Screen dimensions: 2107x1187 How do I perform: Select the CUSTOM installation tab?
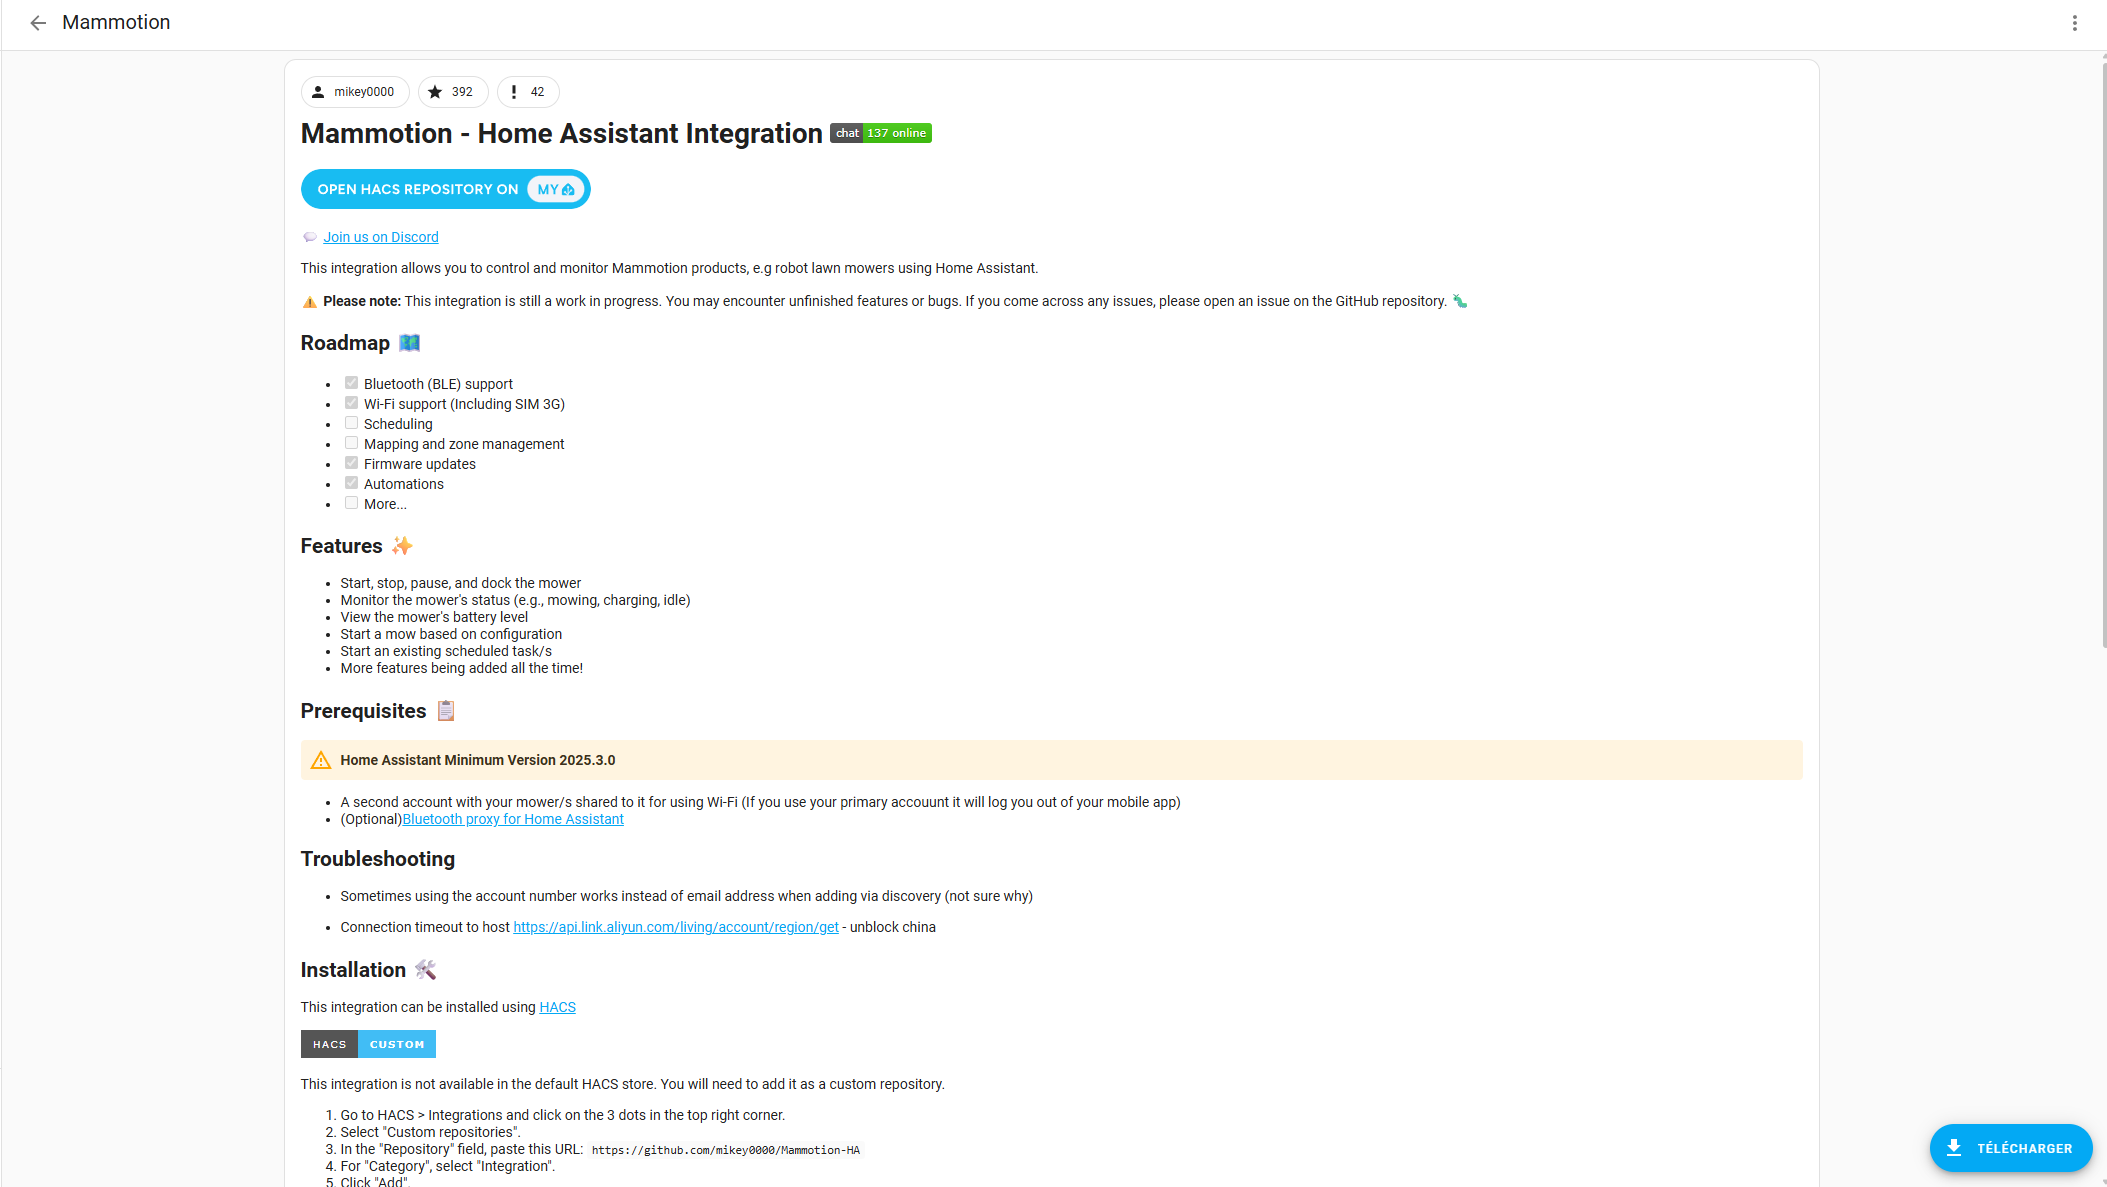[396, 1043]
